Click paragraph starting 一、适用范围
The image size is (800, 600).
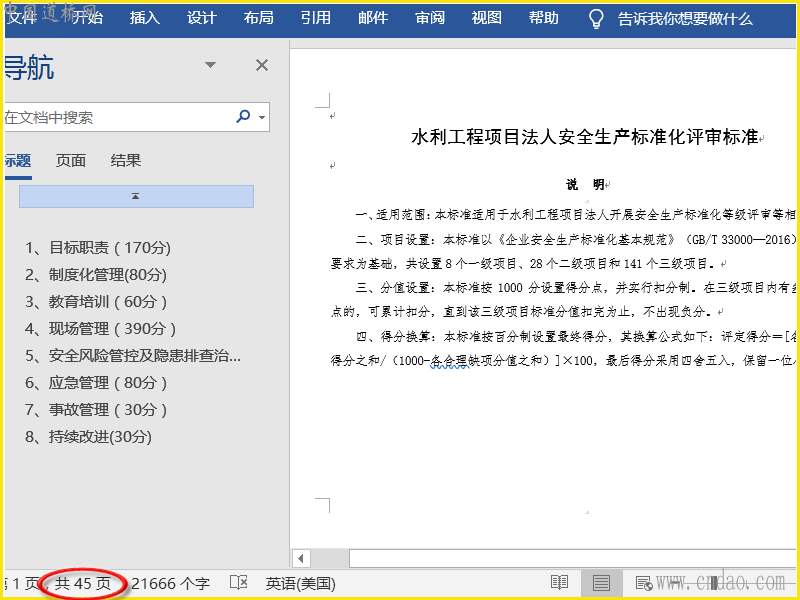pyautogui.click(x=576, y=215)
